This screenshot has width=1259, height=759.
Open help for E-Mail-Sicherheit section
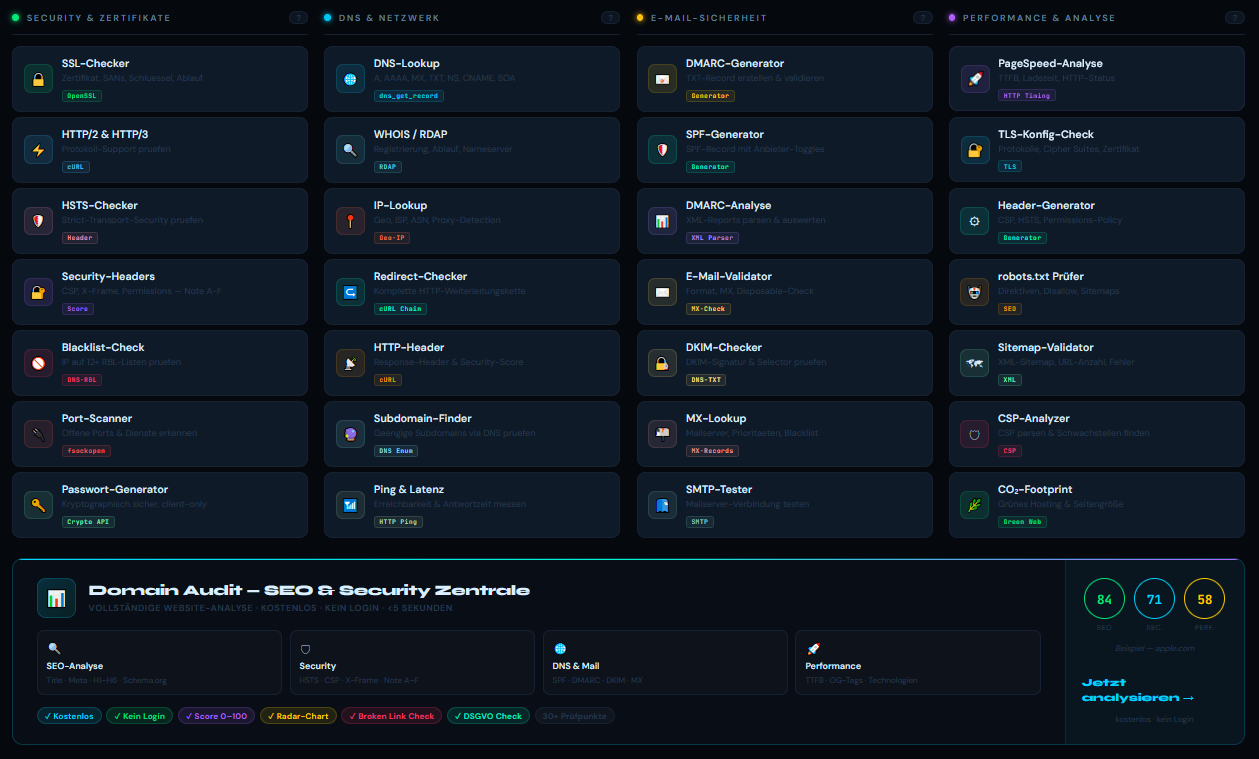pos(923,18)
